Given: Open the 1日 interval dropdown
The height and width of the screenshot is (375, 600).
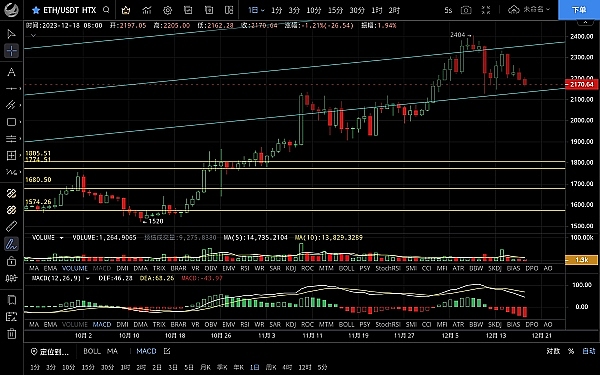Looking at the screenshot, I should point(256,10).
